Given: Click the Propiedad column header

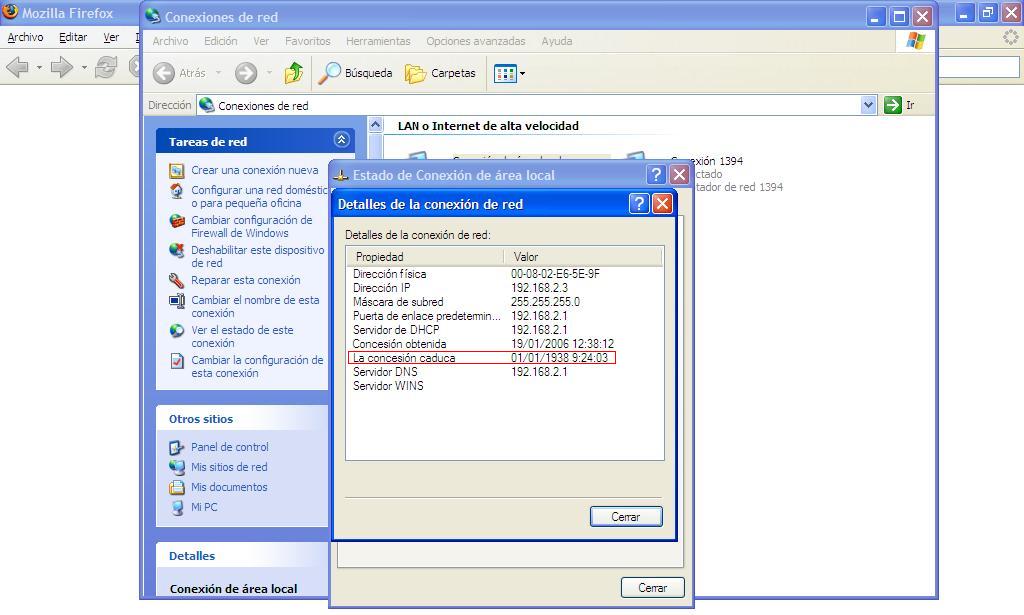Looking at the screenshot, I should 425,257.
